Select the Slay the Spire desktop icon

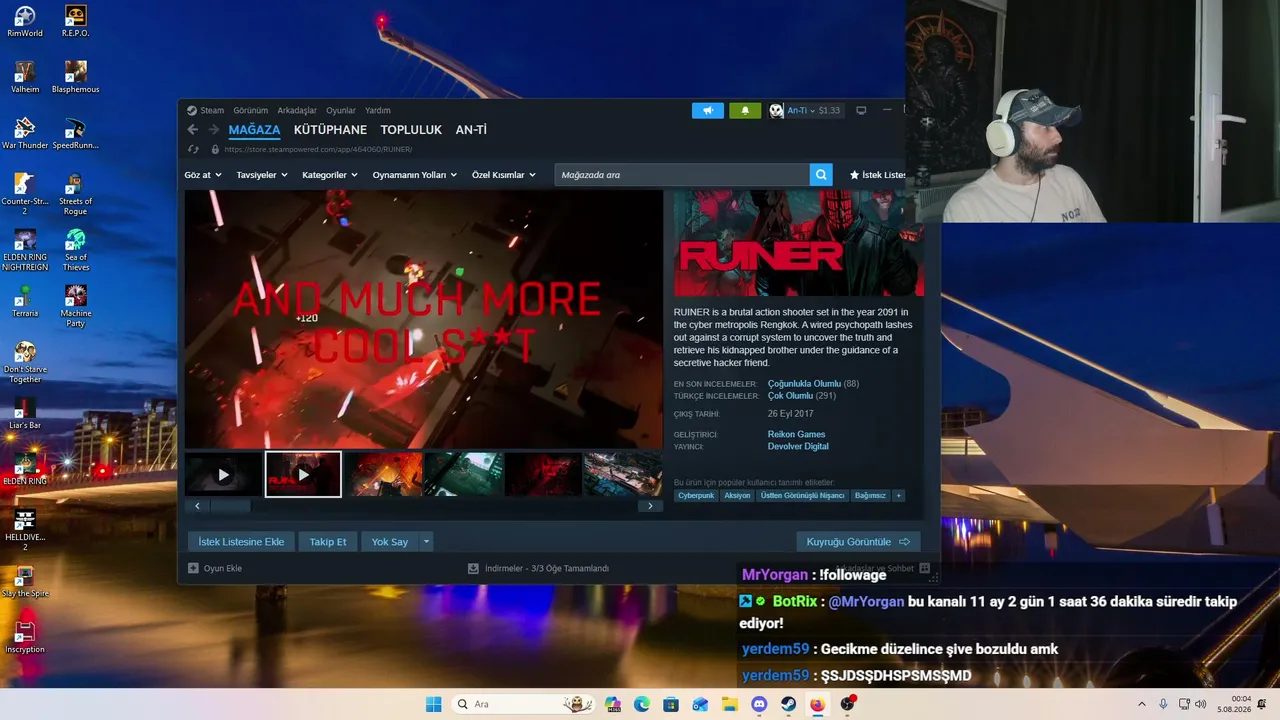[x=25, y=581]
